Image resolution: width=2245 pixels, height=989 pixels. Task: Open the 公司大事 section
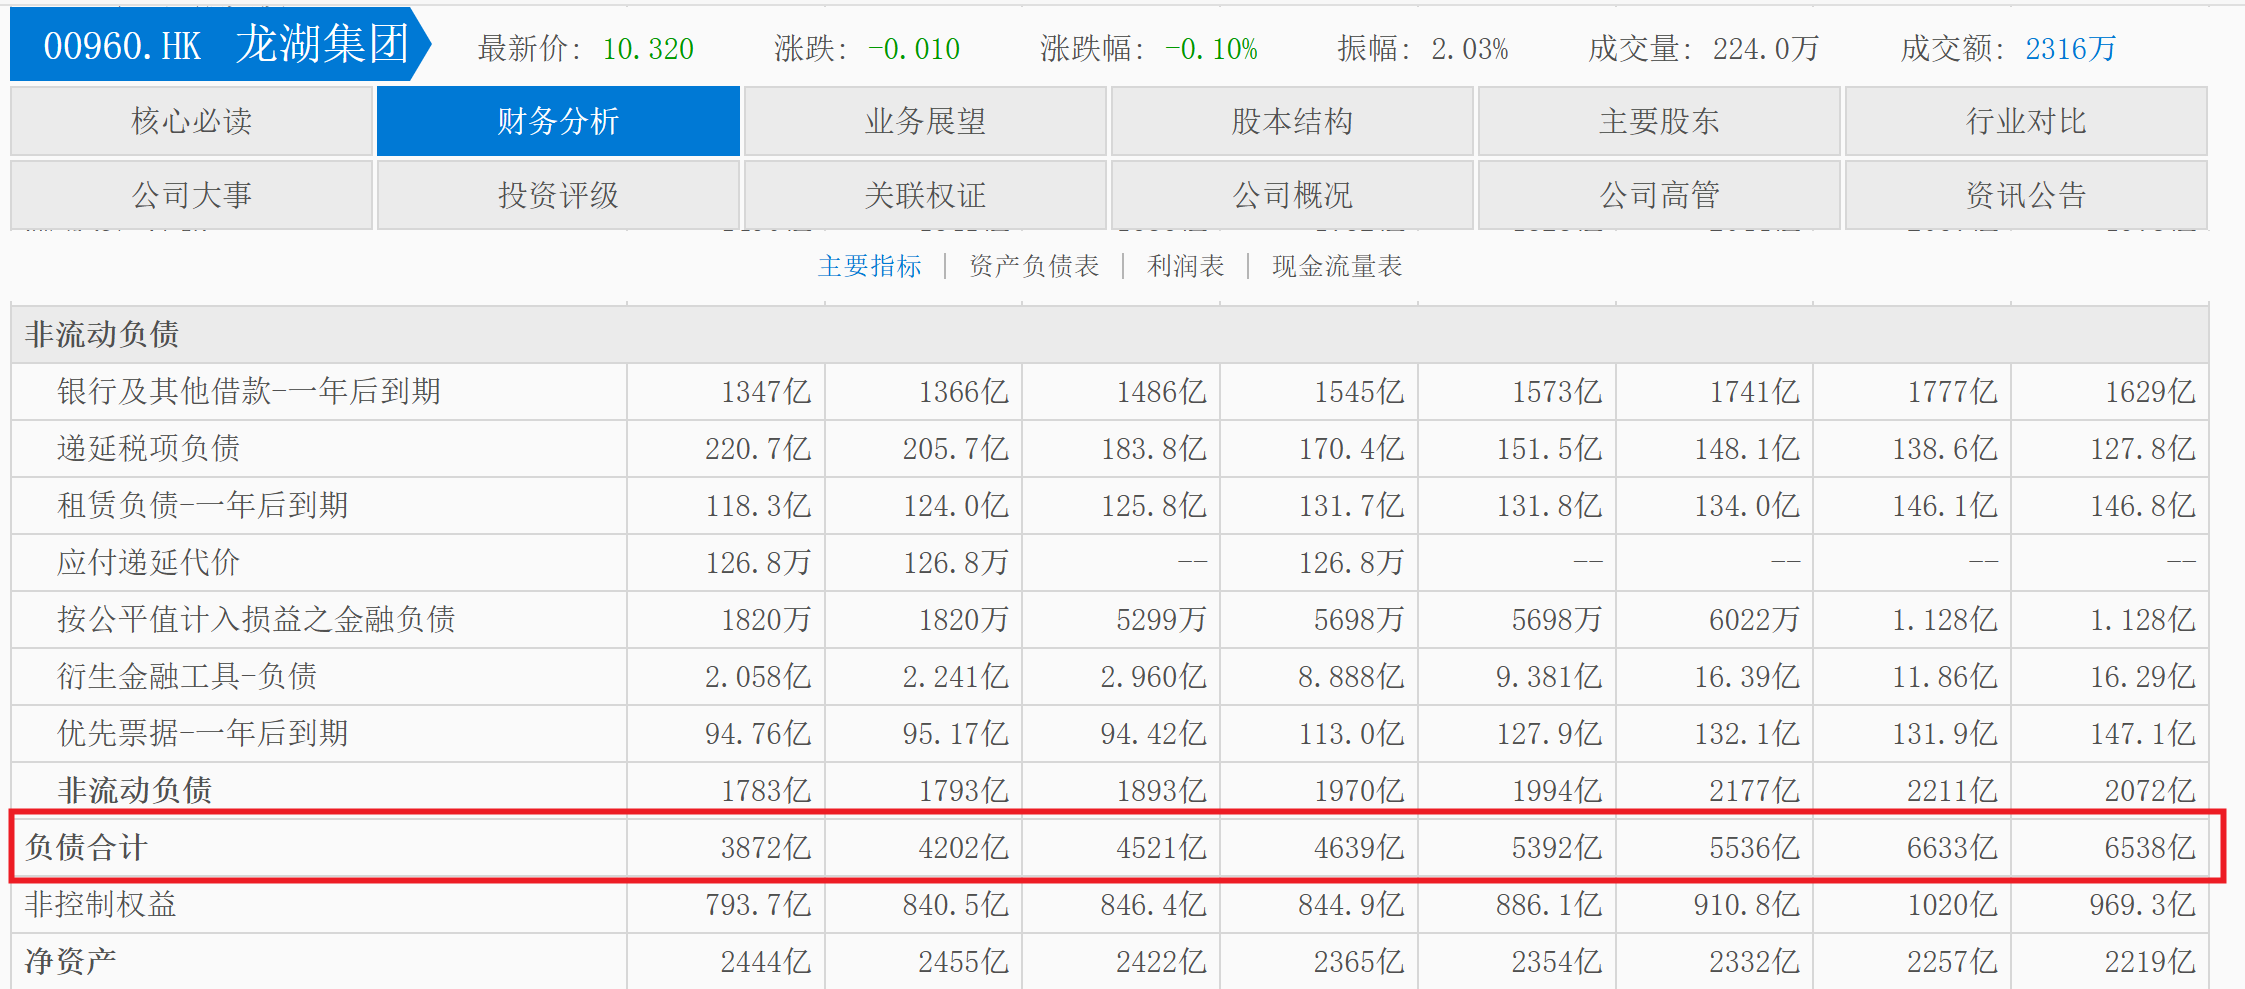tap(190, 194)
